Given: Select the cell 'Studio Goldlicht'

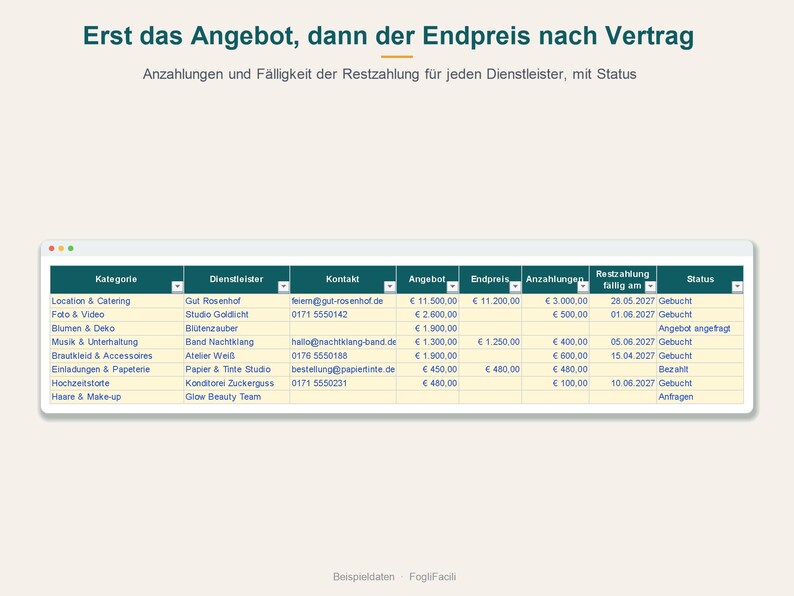Looking at the screenshot, I should pos(237,314).
